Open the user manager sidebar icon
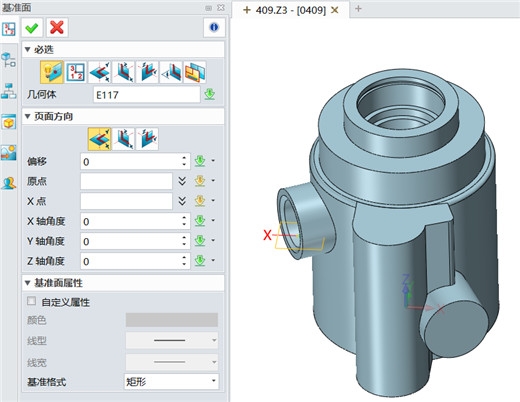520x402 pixels. tap(8, 183)
